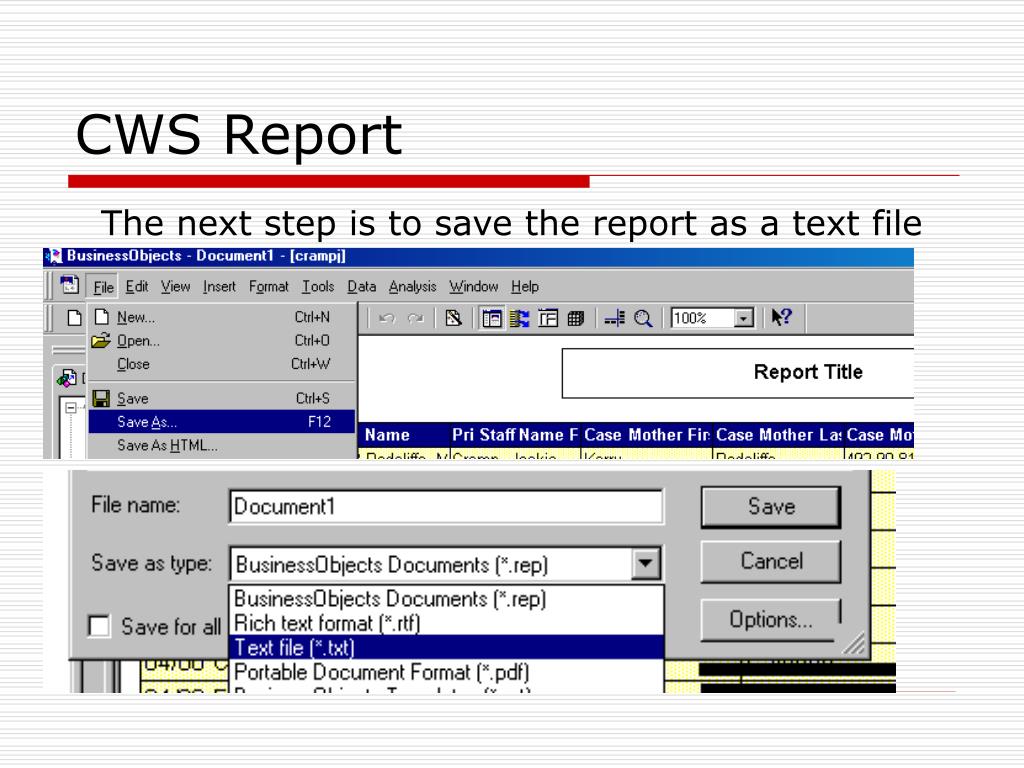
Task: Choose New... from the File menu
Action: 222,317
